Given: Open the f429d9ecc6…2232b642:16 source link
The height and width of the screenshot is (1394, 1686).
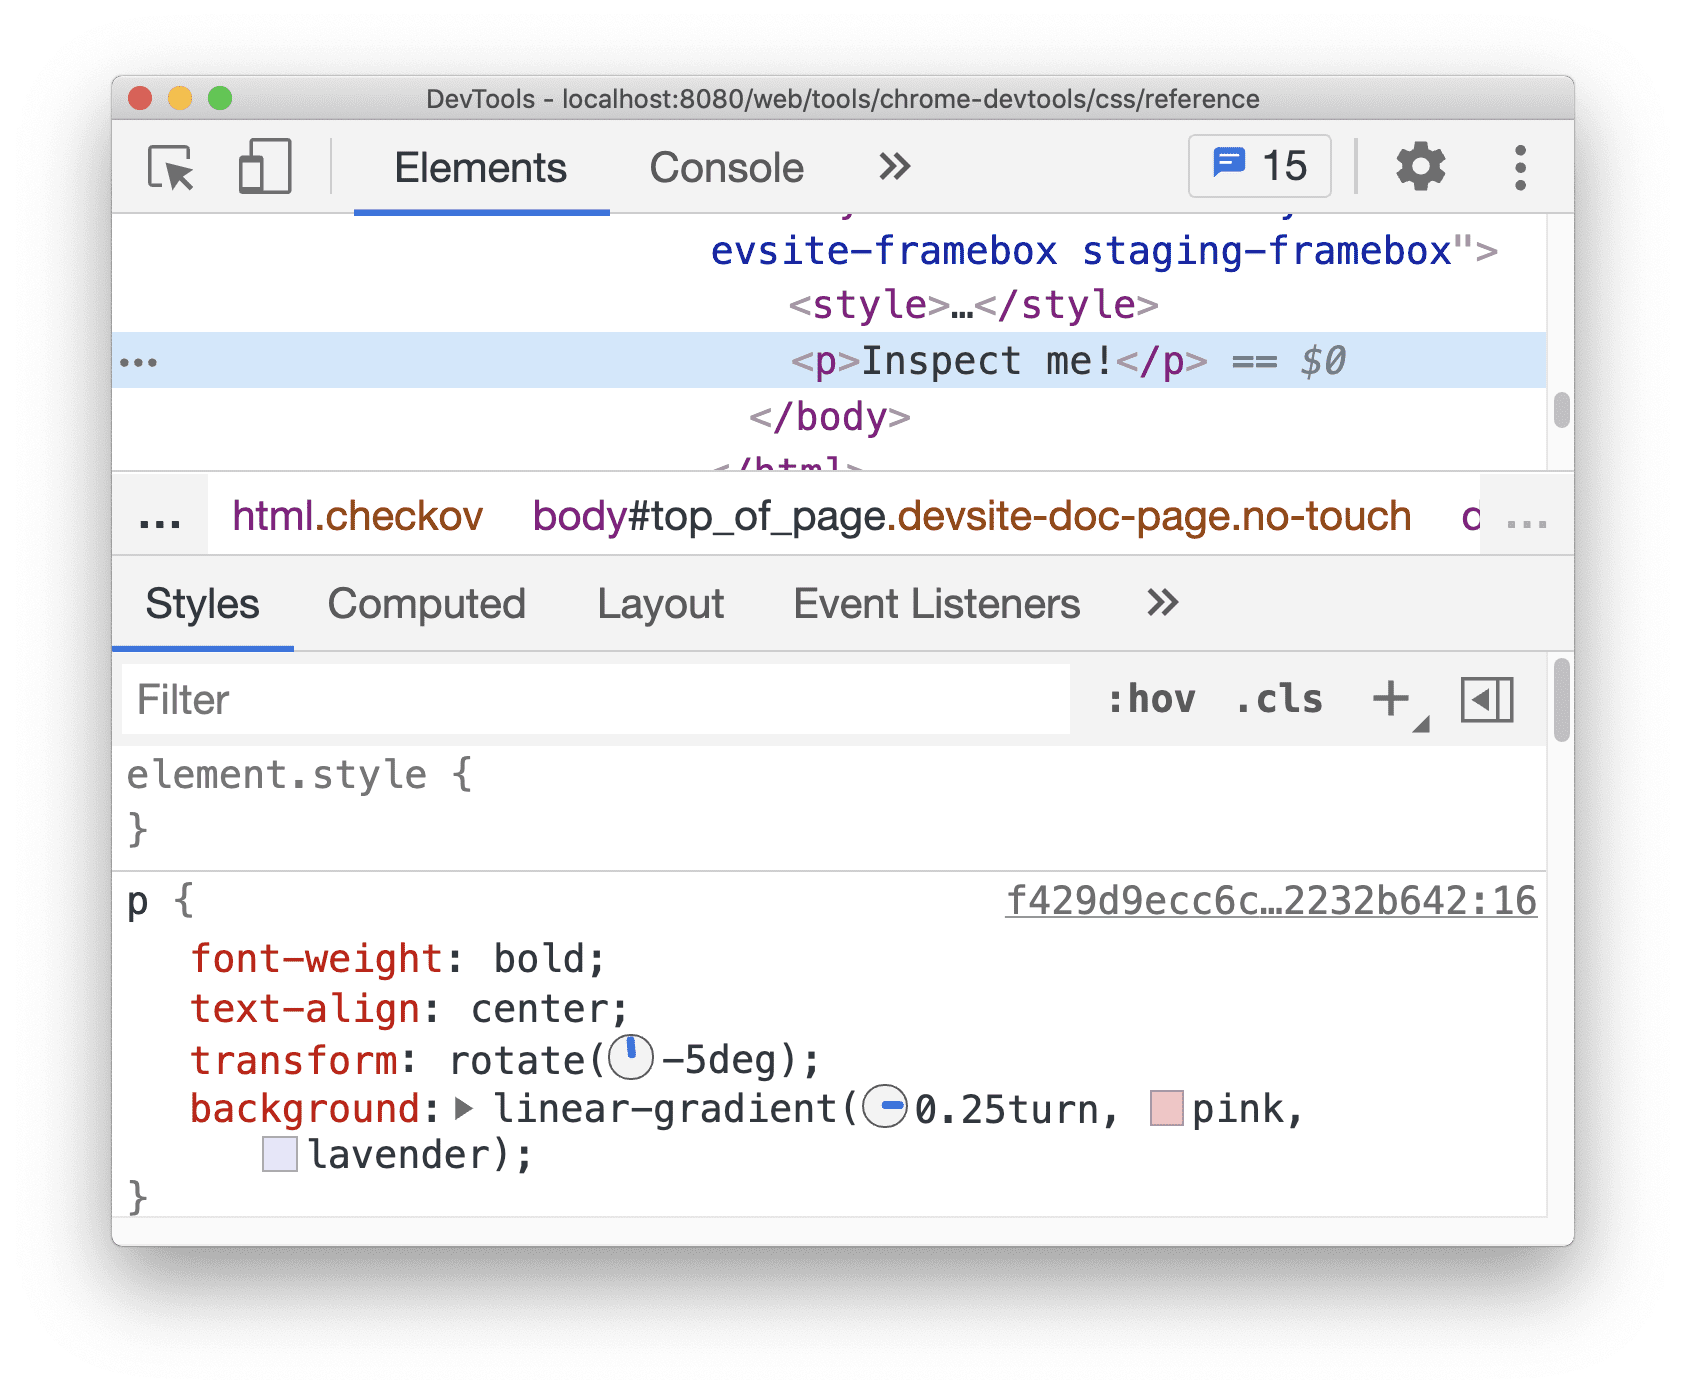Looking at the screenshot, I should click(x=1270, y=901).
